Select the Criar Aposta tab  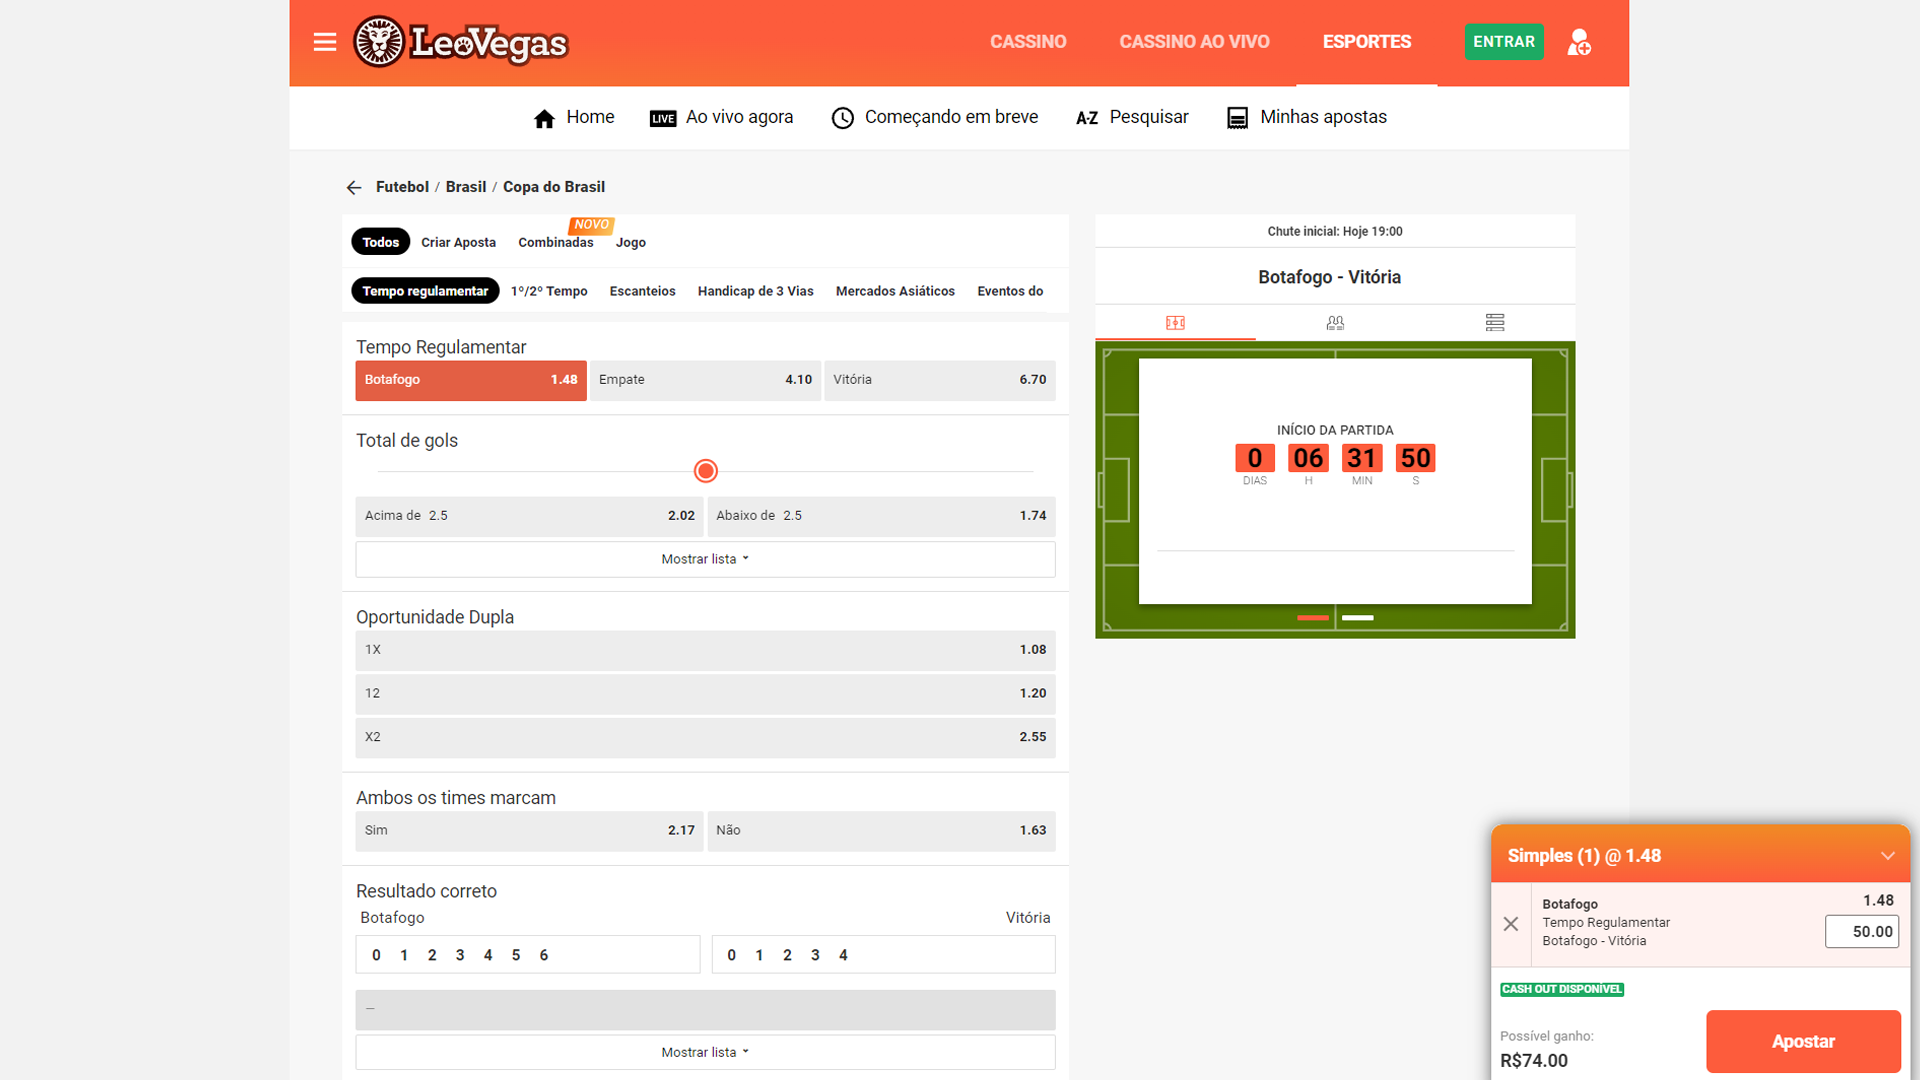tap(458, 242)
